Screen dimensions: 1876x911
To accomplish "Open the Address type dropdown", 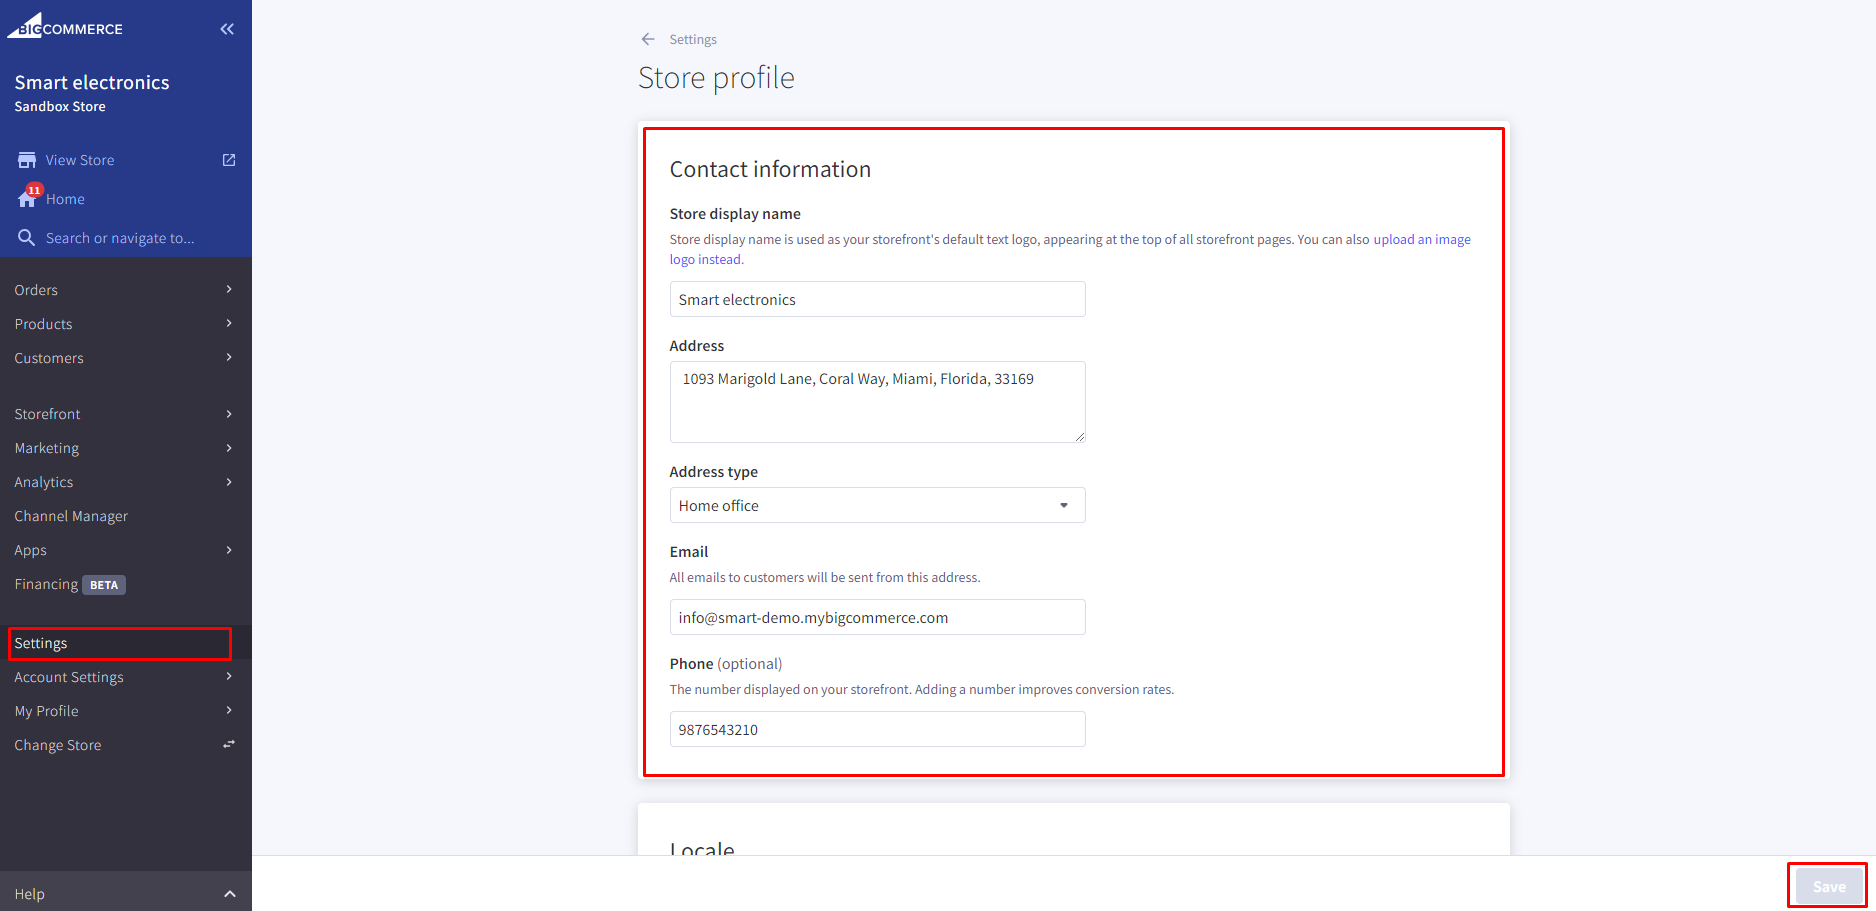I will 876,505.
